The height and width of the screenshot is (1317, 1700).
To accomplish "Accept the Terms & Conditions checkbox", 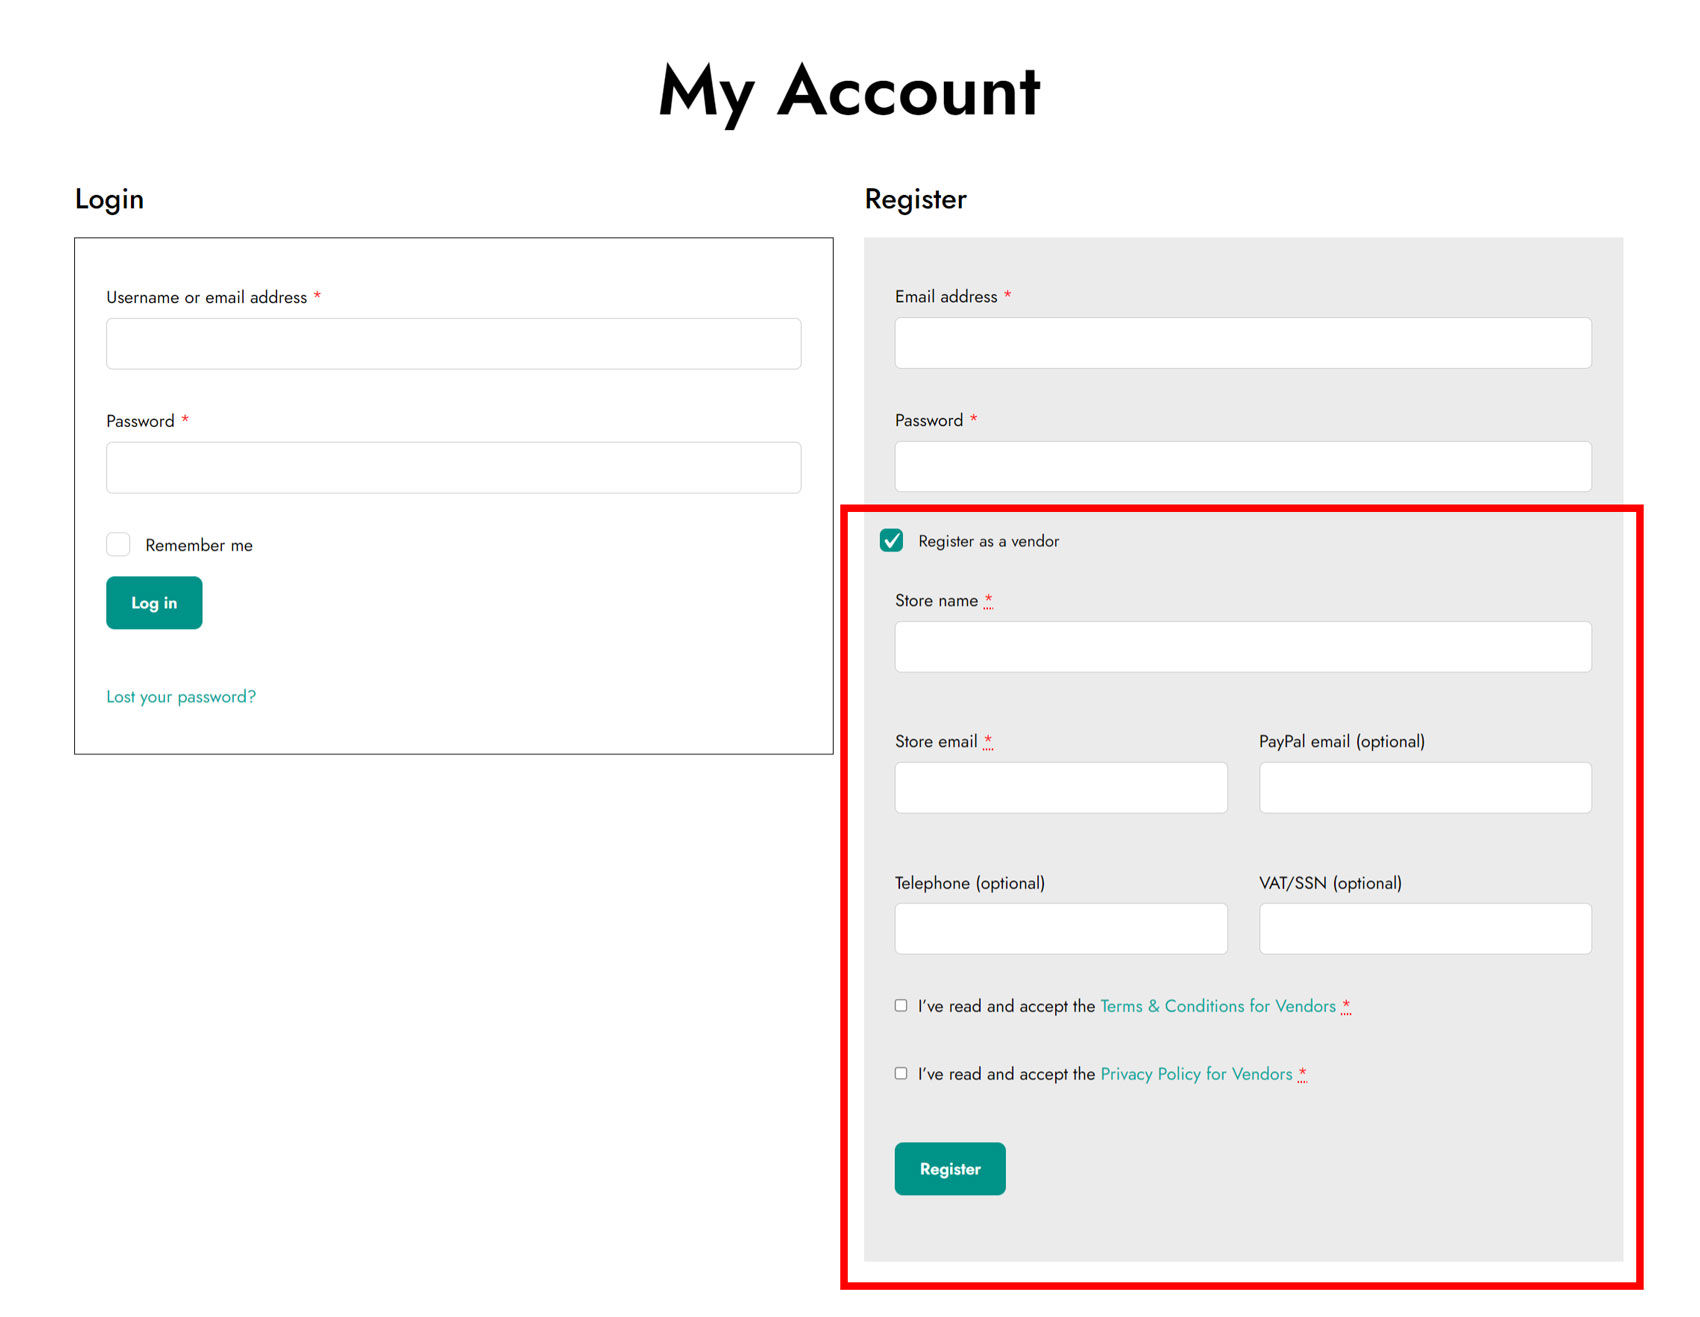I will point(901,1006).
